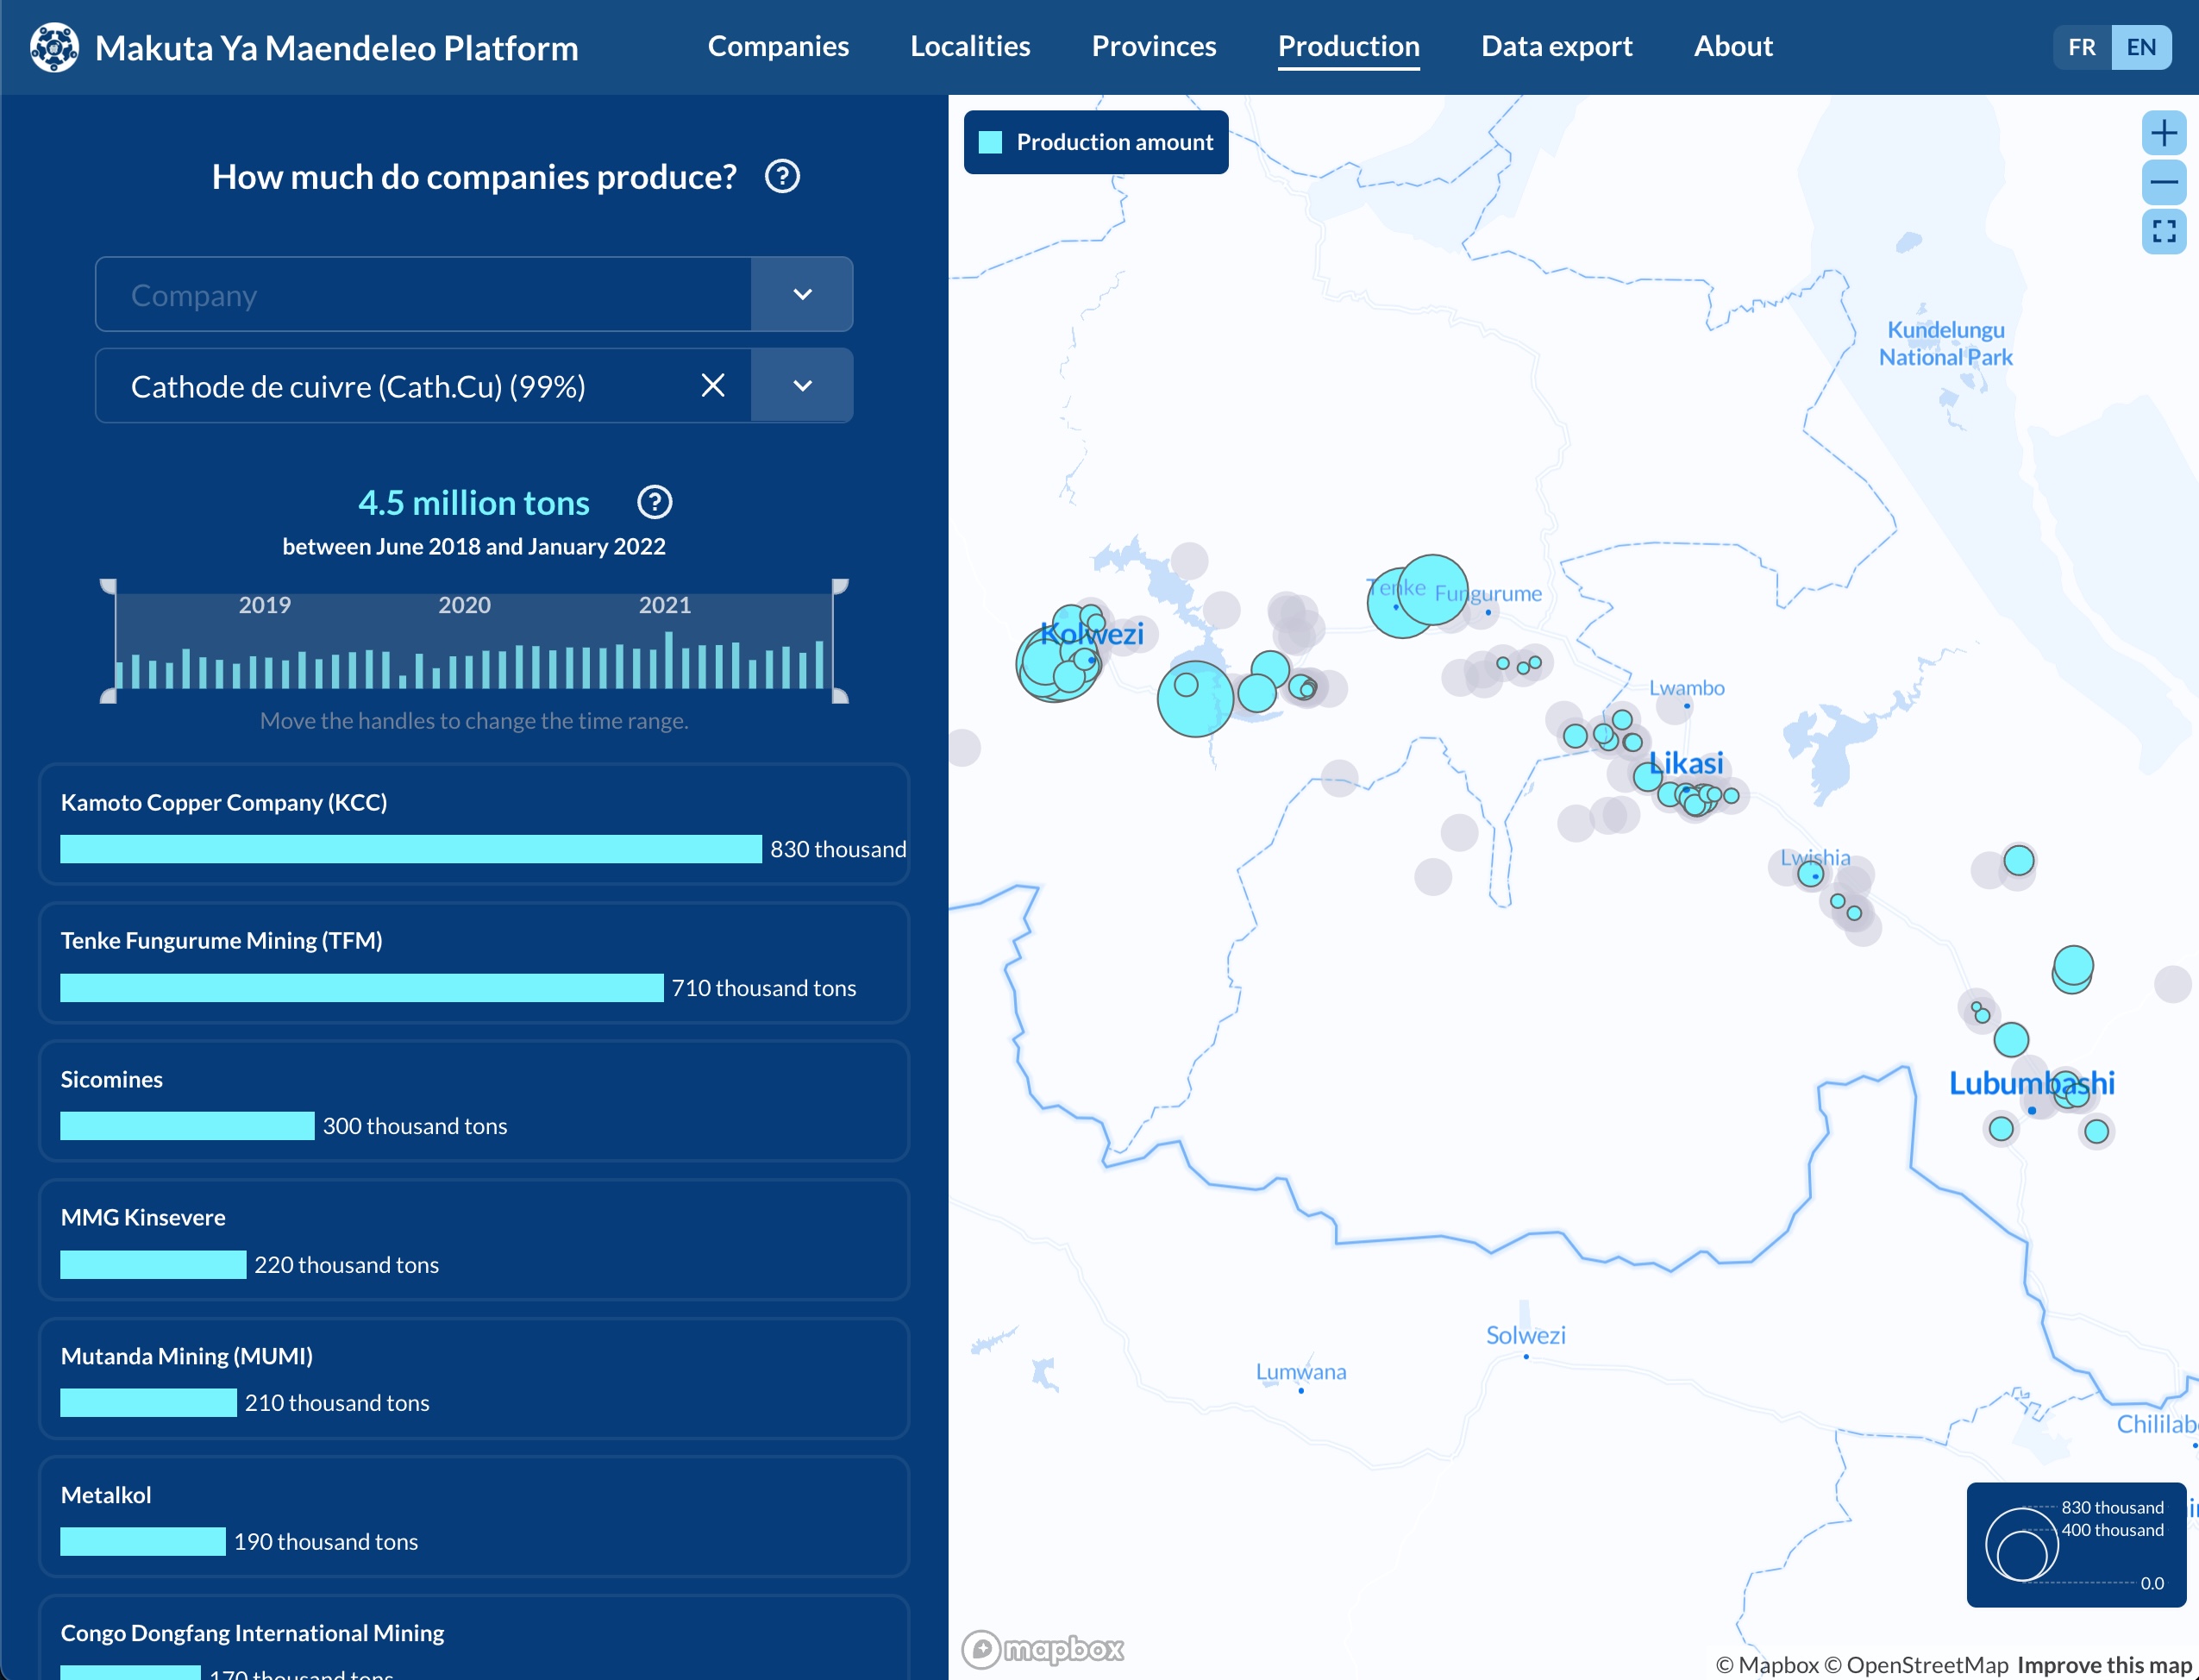
Task: Clear the Cathode de cuivre filter
Action: click(x=713, y=385)
